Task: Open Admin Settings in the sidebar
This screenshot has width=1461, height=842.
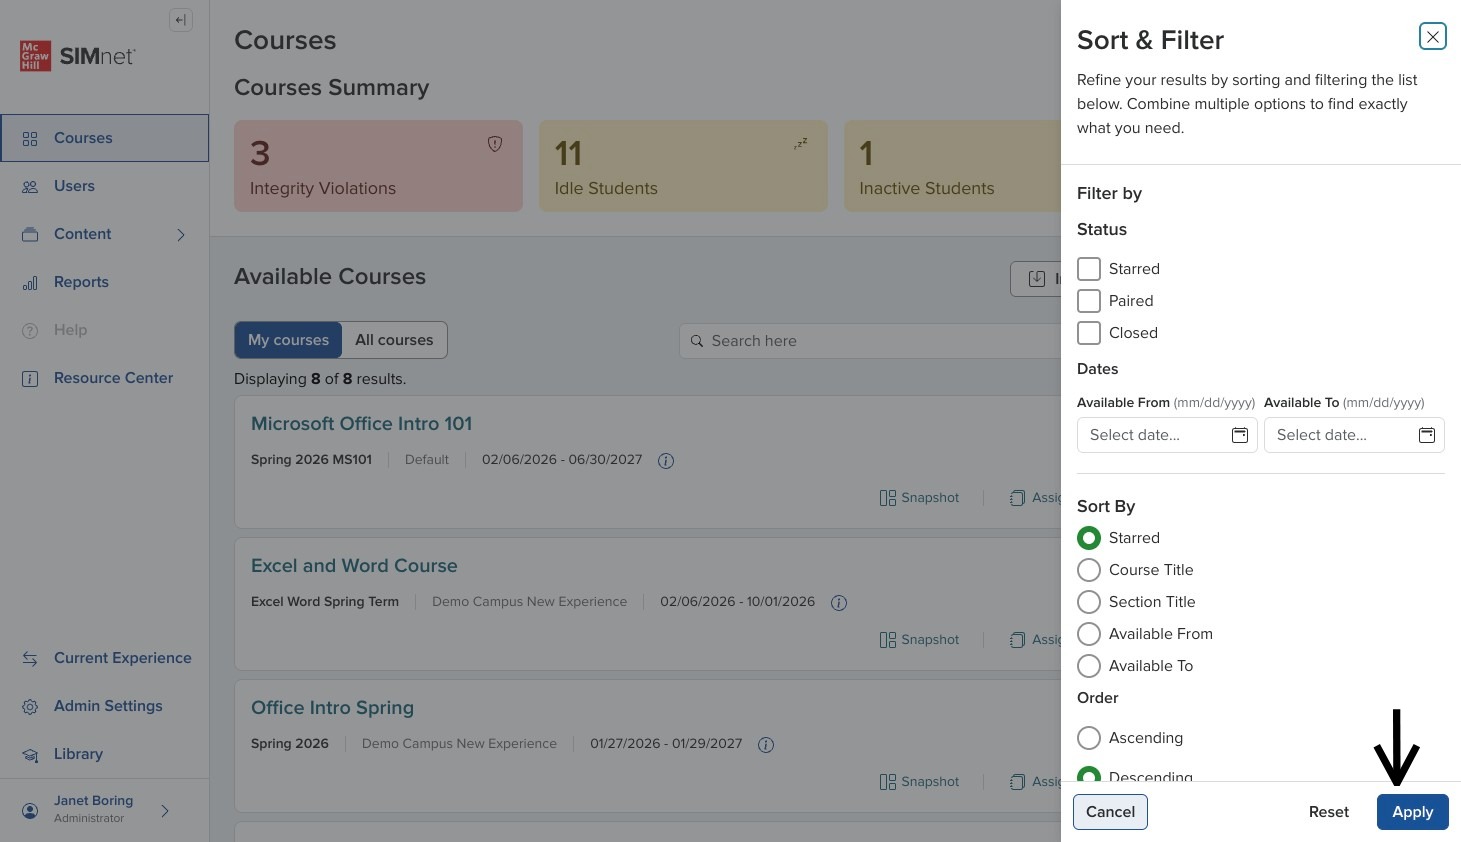Action: pyautogui.click(x=105, y=706)
